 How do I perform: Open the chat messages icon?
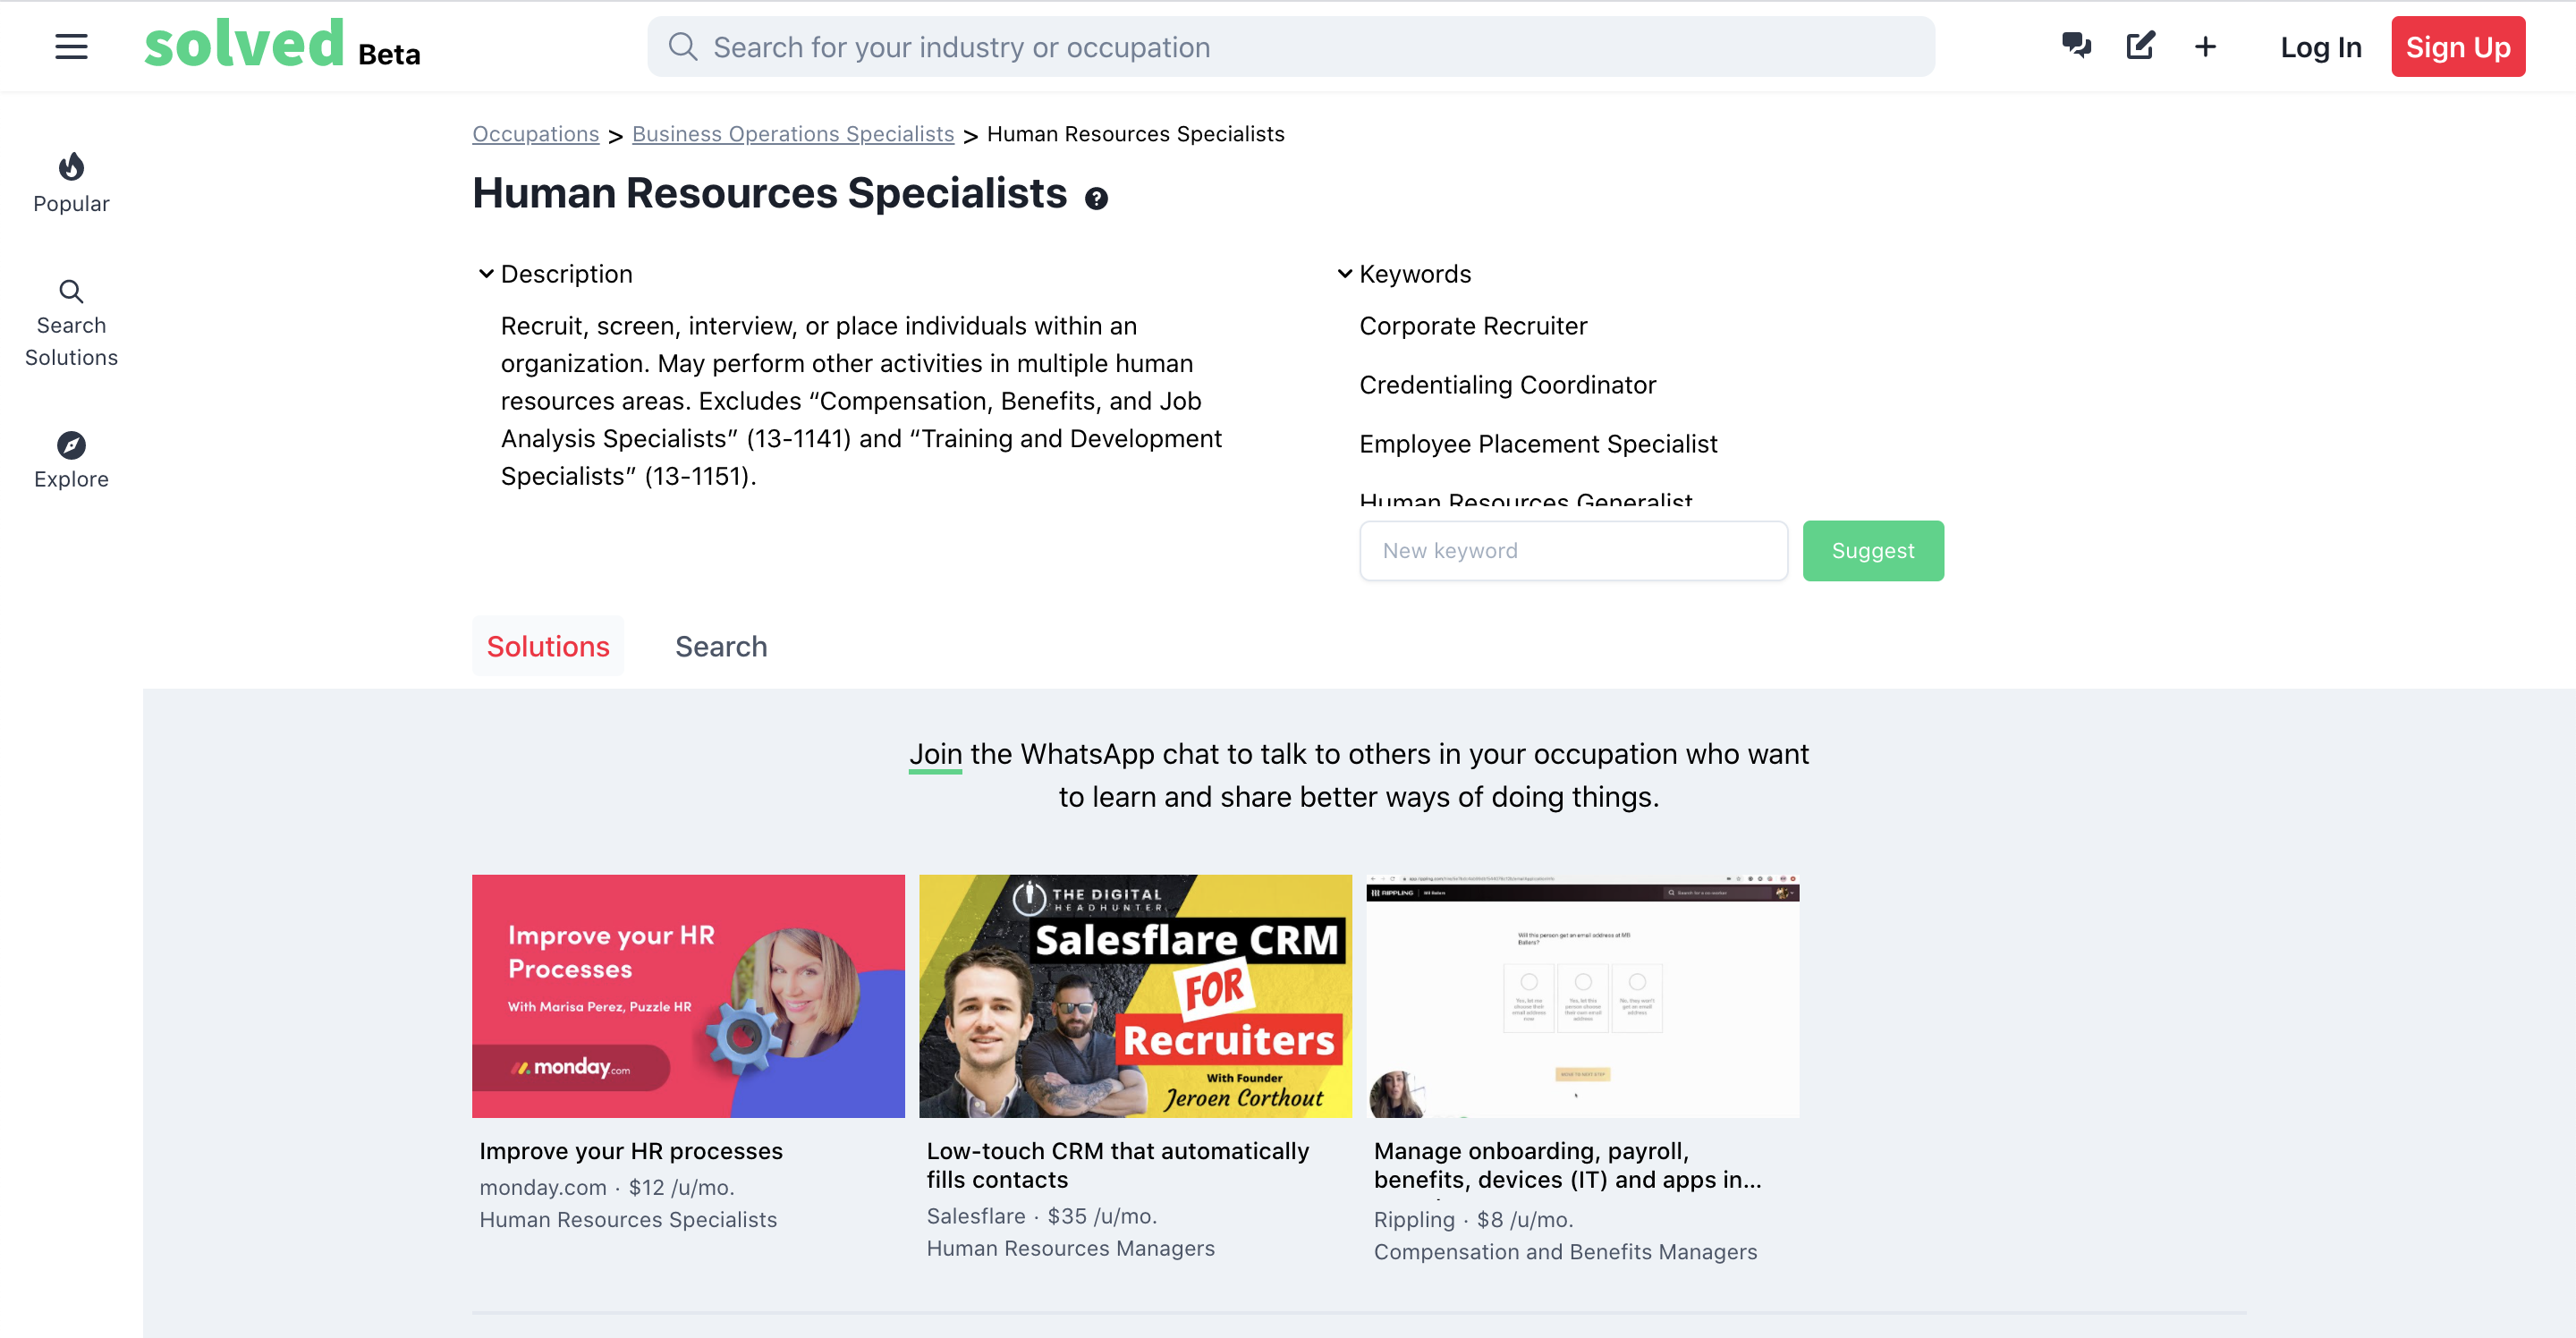[2076, 46]
